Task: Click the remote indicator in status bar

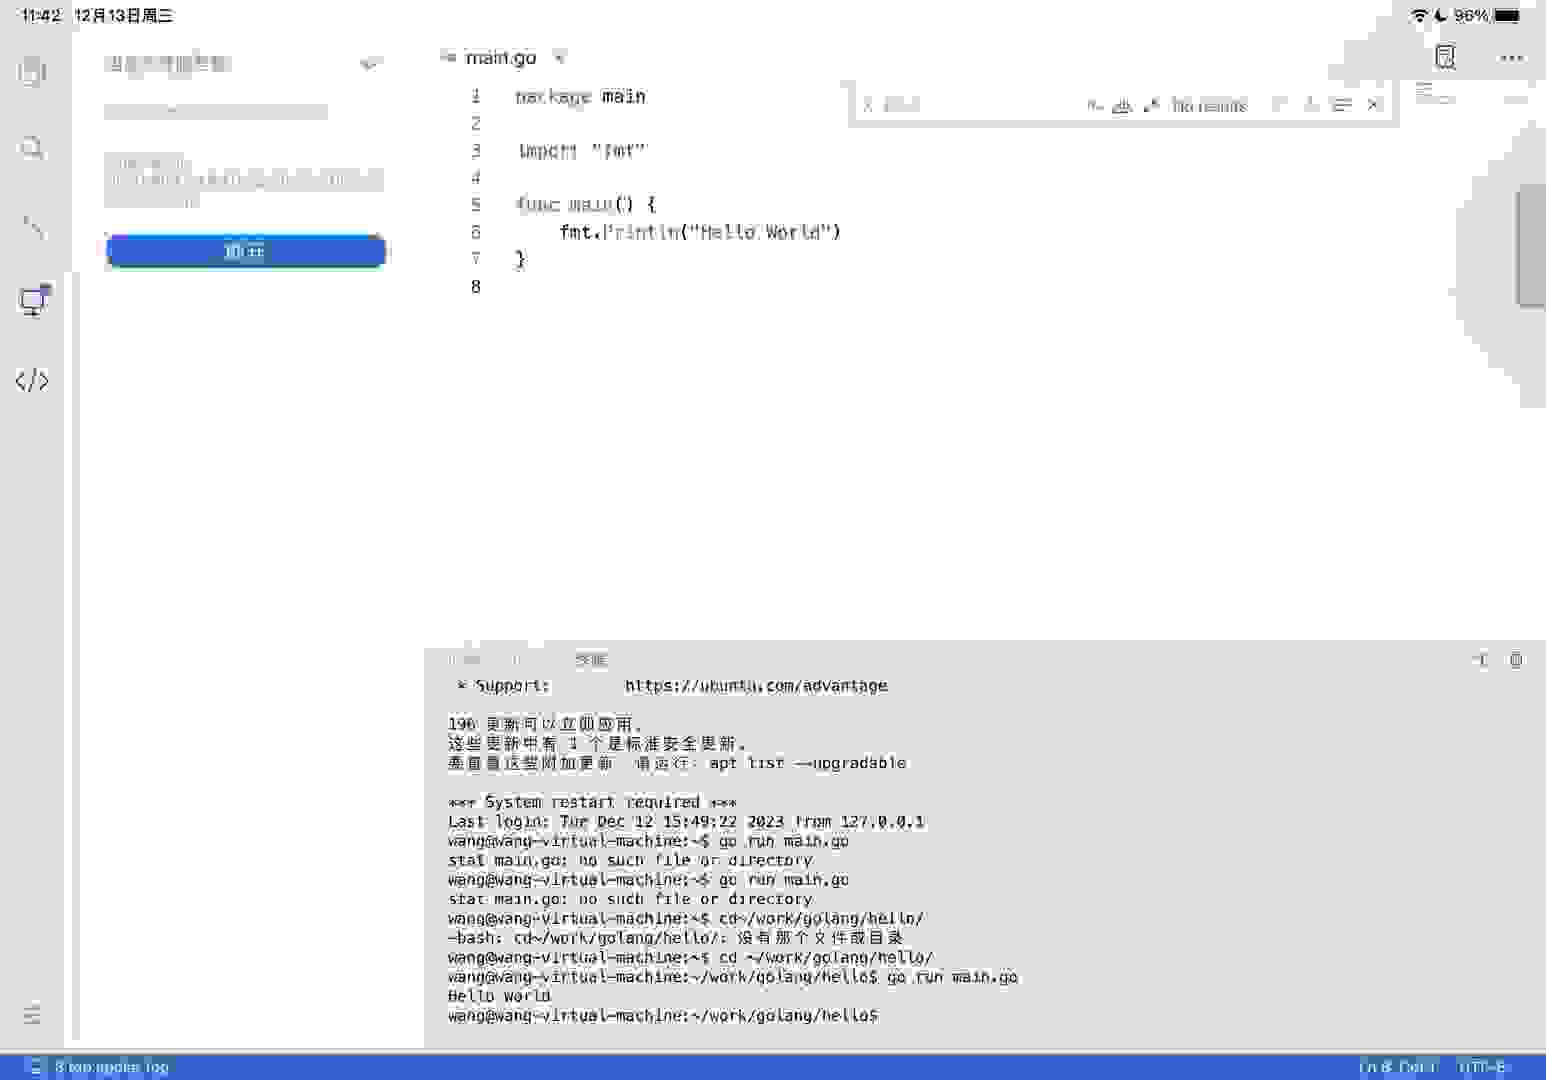Action: [35, 1067]
